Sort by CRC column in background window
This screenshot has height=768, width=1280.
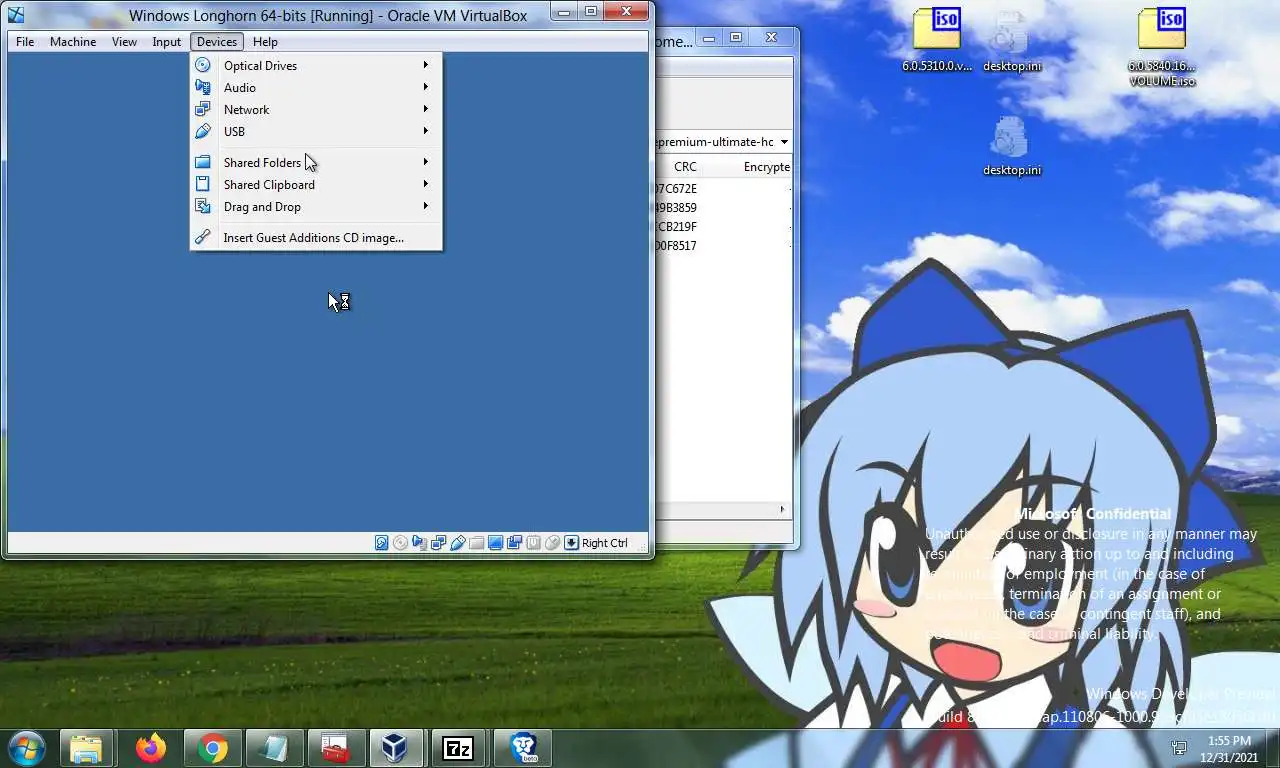pos(685,167)
